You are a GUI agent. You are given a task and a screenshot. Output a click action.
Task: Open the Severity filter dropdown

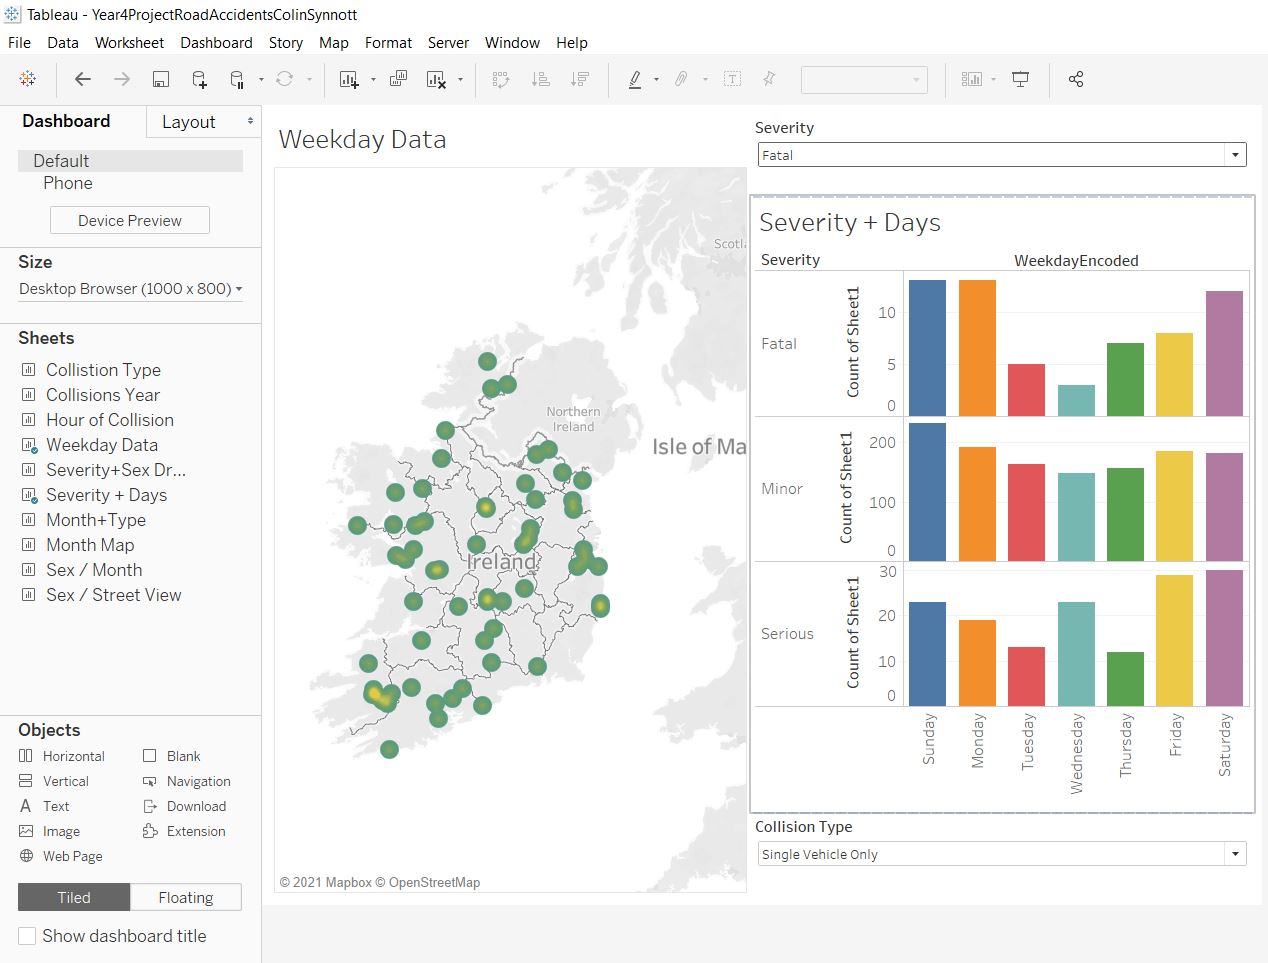(x=1236, y=155)
